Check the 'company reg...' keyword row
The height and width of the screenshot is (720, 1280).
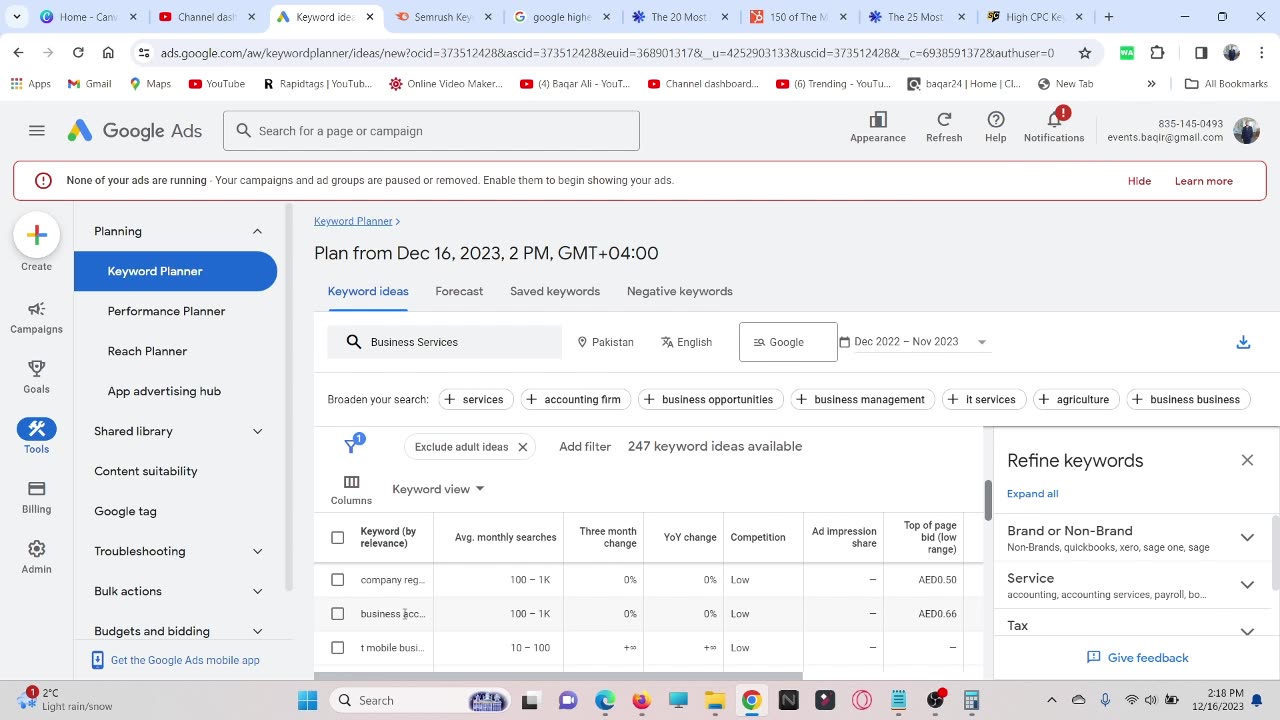pos(338,580)
